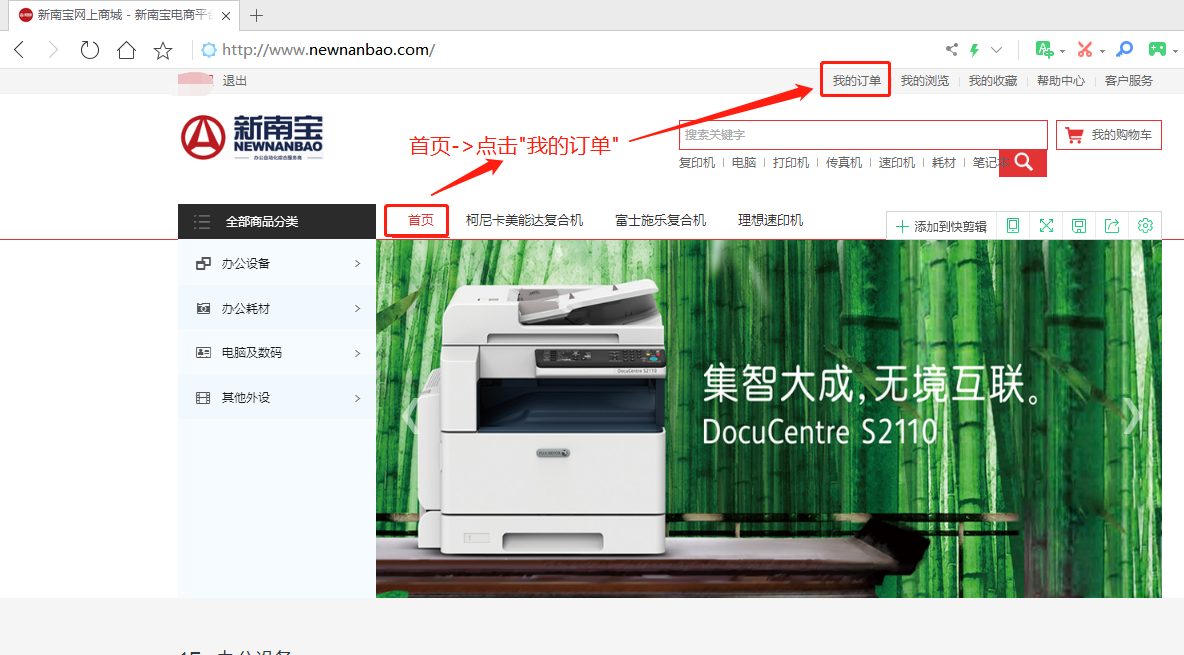Open the 富士施乐复合机 navigation tab
Screen dimensions: 1184x655
(660, 221)
